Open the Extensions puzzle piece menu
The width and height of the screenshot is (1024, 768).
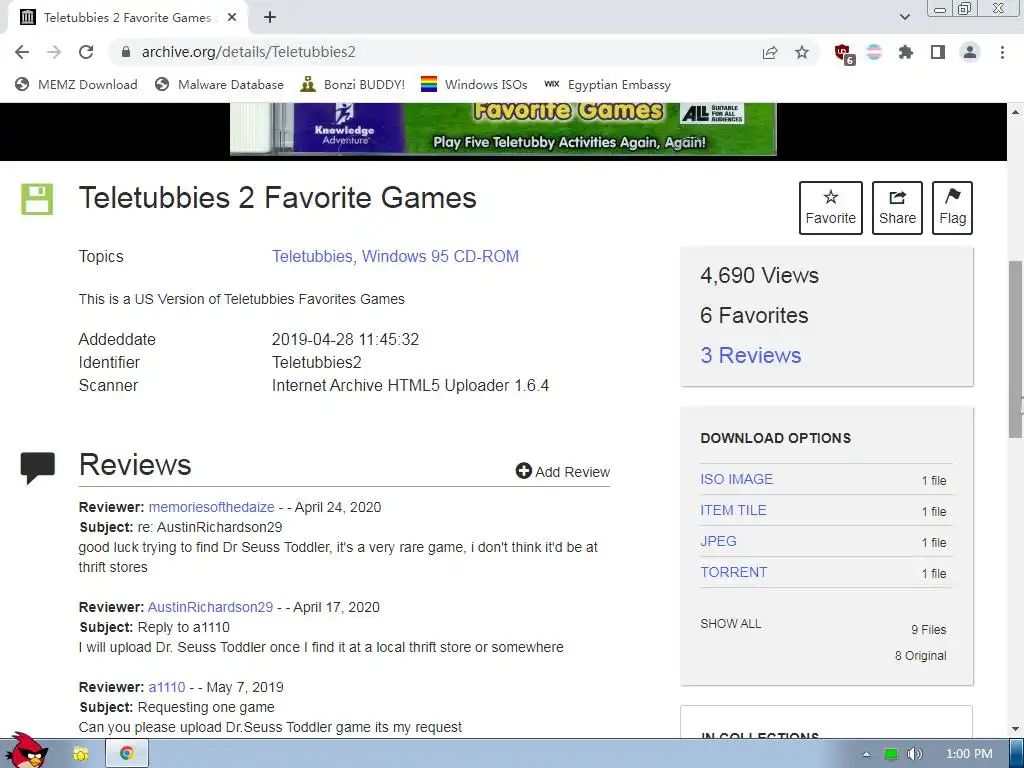coord(906,52)
